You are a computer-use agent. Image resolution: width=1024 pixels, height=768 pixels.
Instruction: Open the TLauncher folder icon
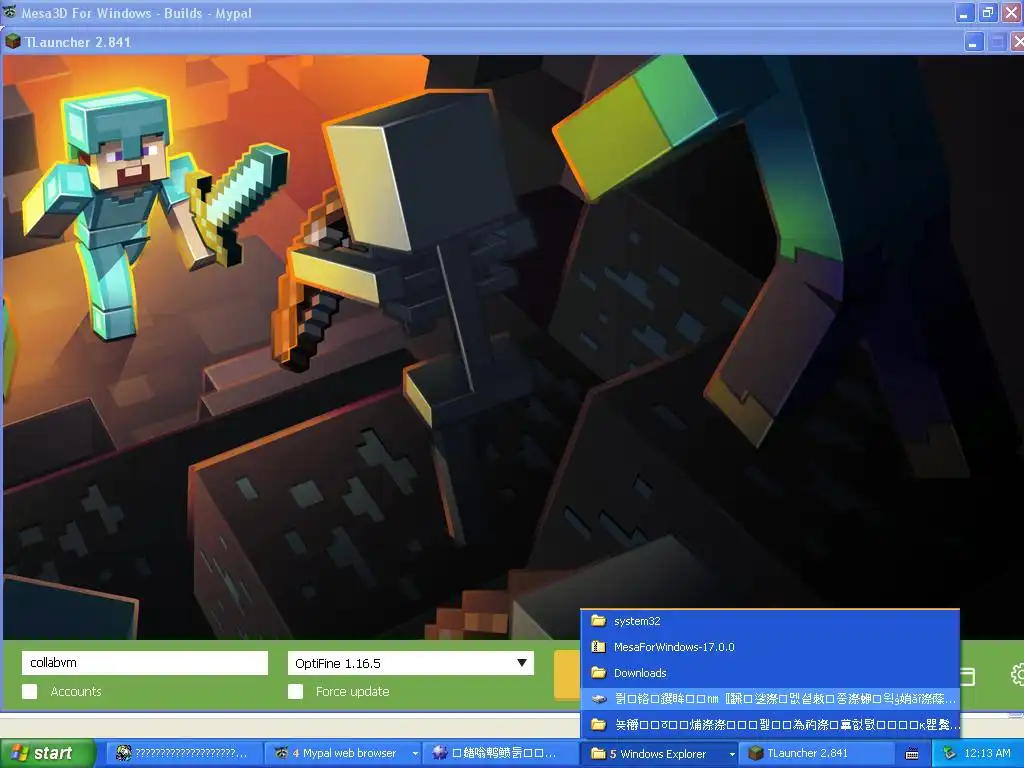pyautogui.click(x=967, y=676)
